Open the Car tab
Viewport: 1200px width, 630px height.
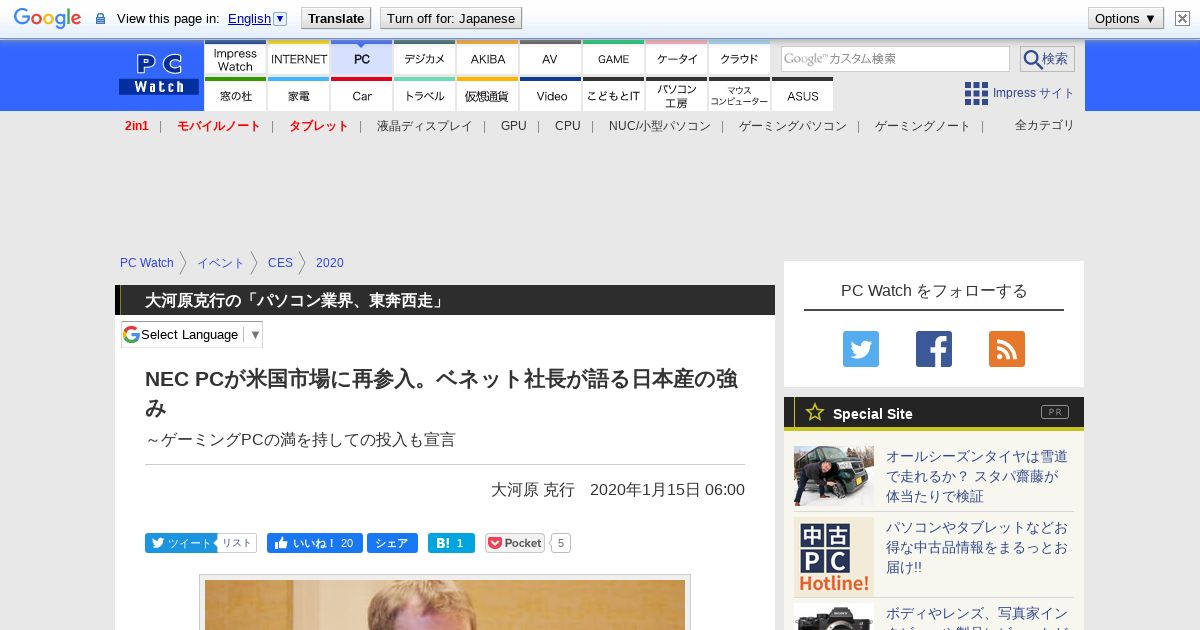click(362, 95)
